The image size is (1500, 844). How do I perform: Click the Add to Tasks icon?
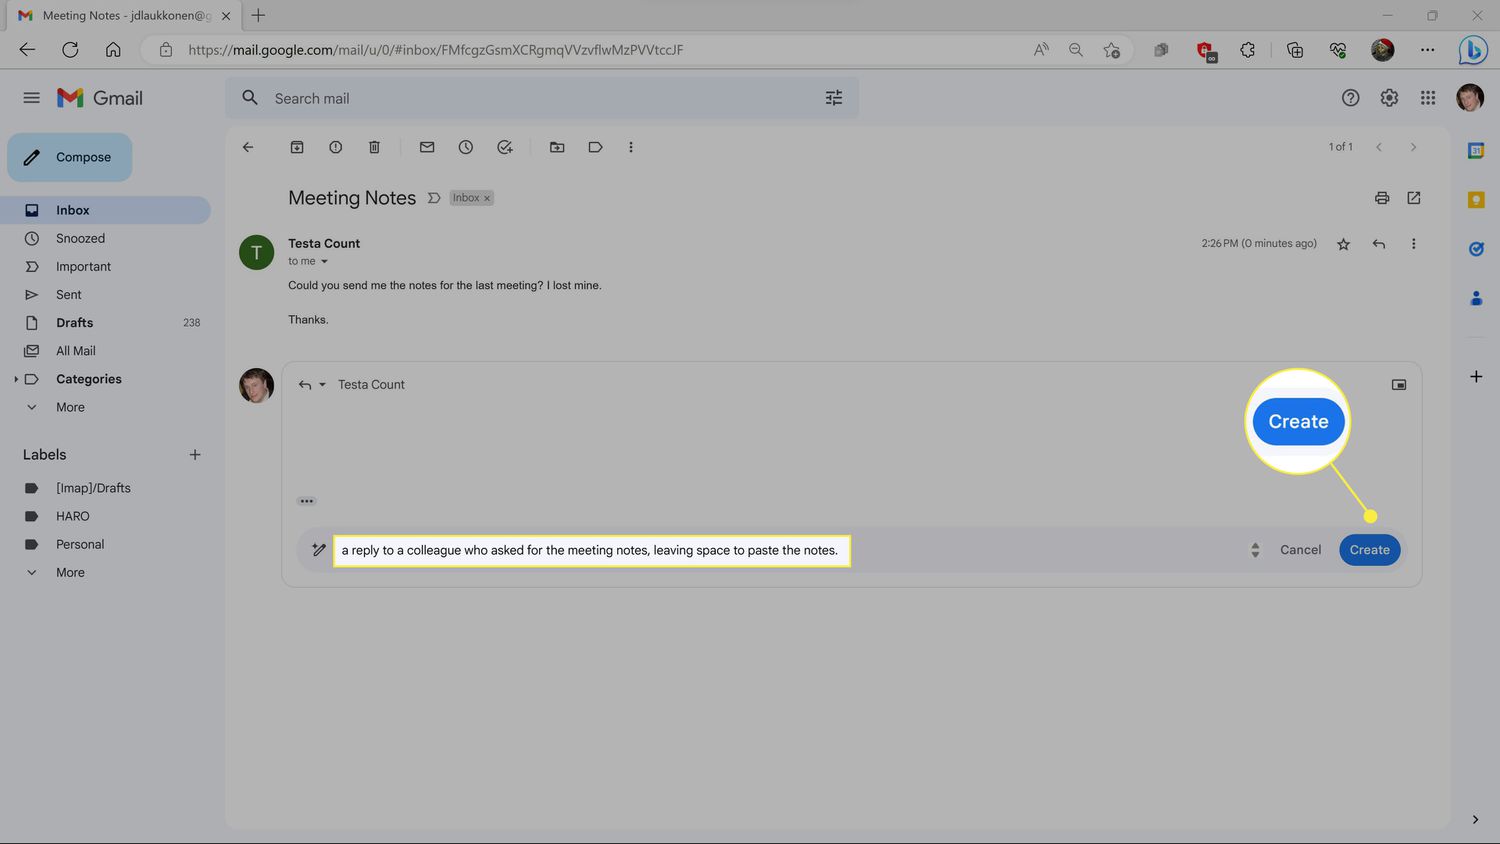tap(505, 147)
